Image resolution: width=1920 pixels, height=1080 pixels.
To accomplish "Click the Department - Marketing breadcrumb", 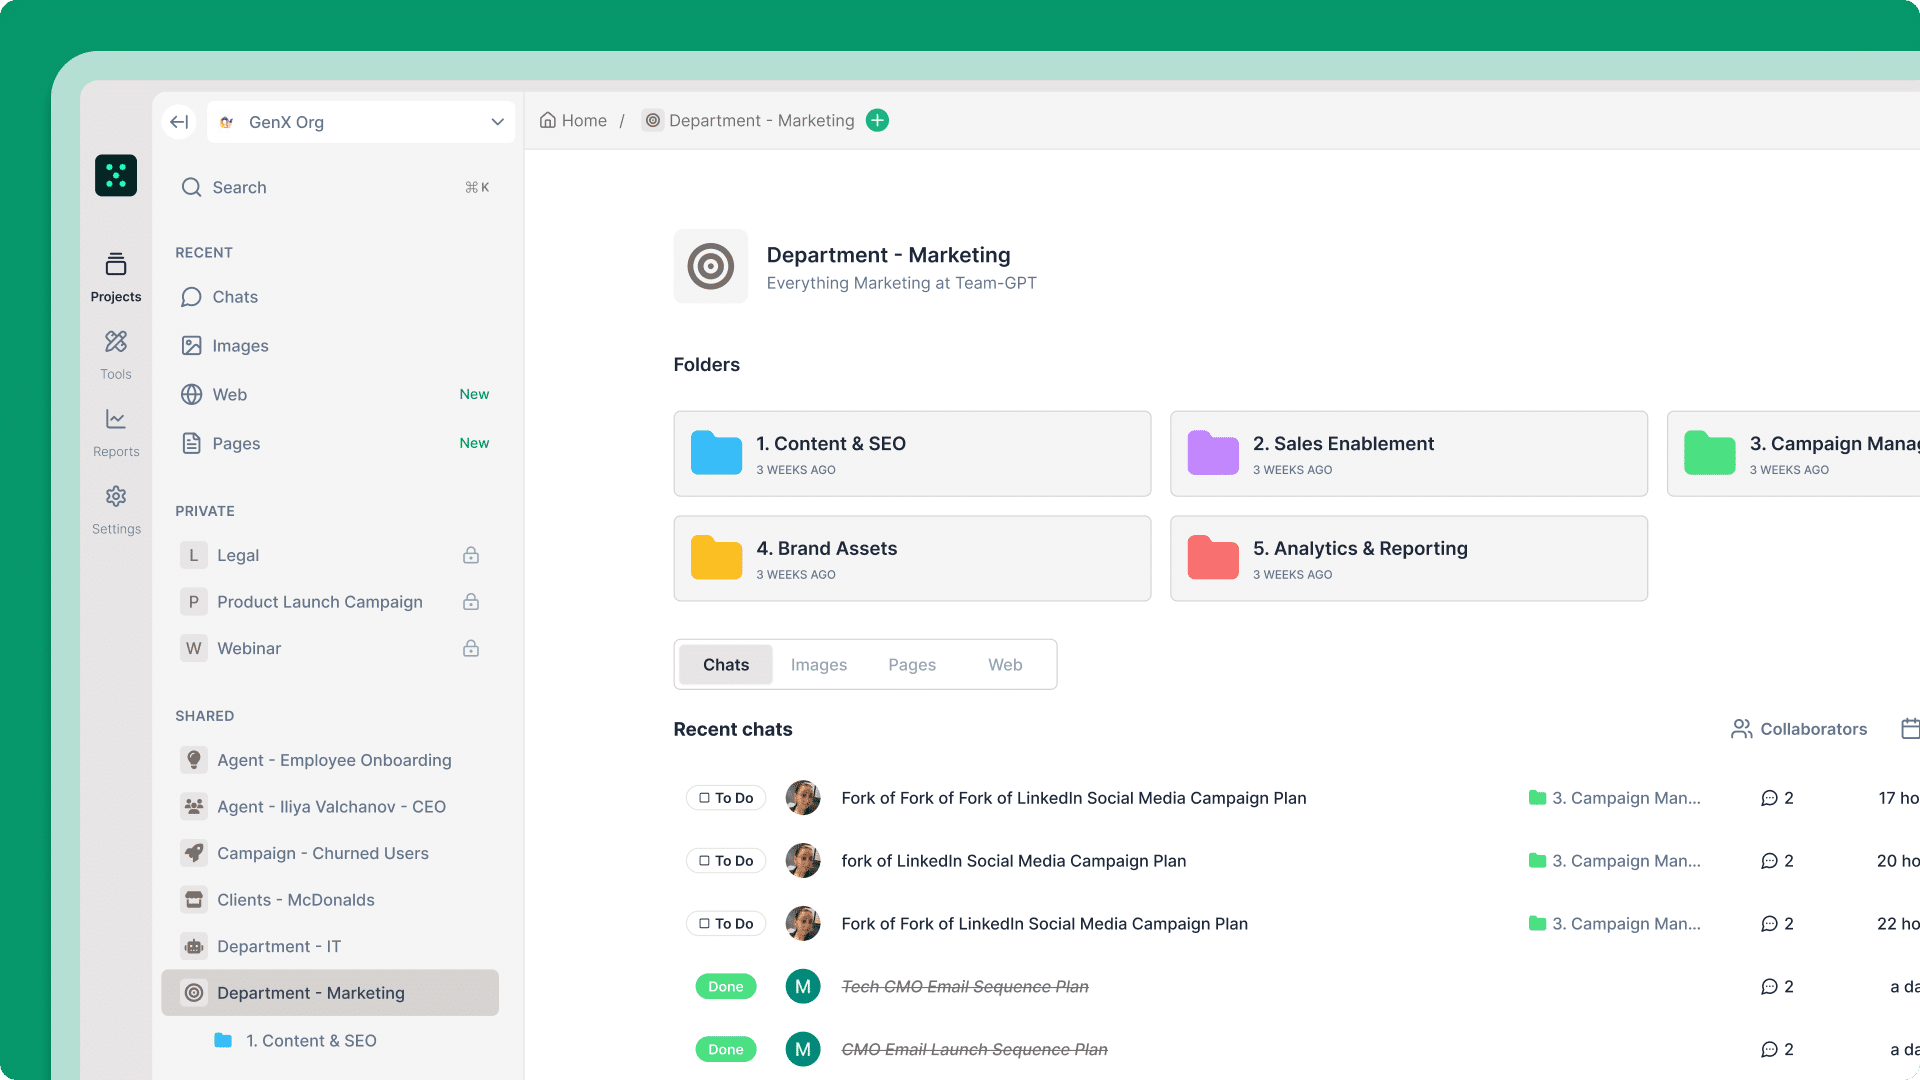I will [x=748, y=121].
